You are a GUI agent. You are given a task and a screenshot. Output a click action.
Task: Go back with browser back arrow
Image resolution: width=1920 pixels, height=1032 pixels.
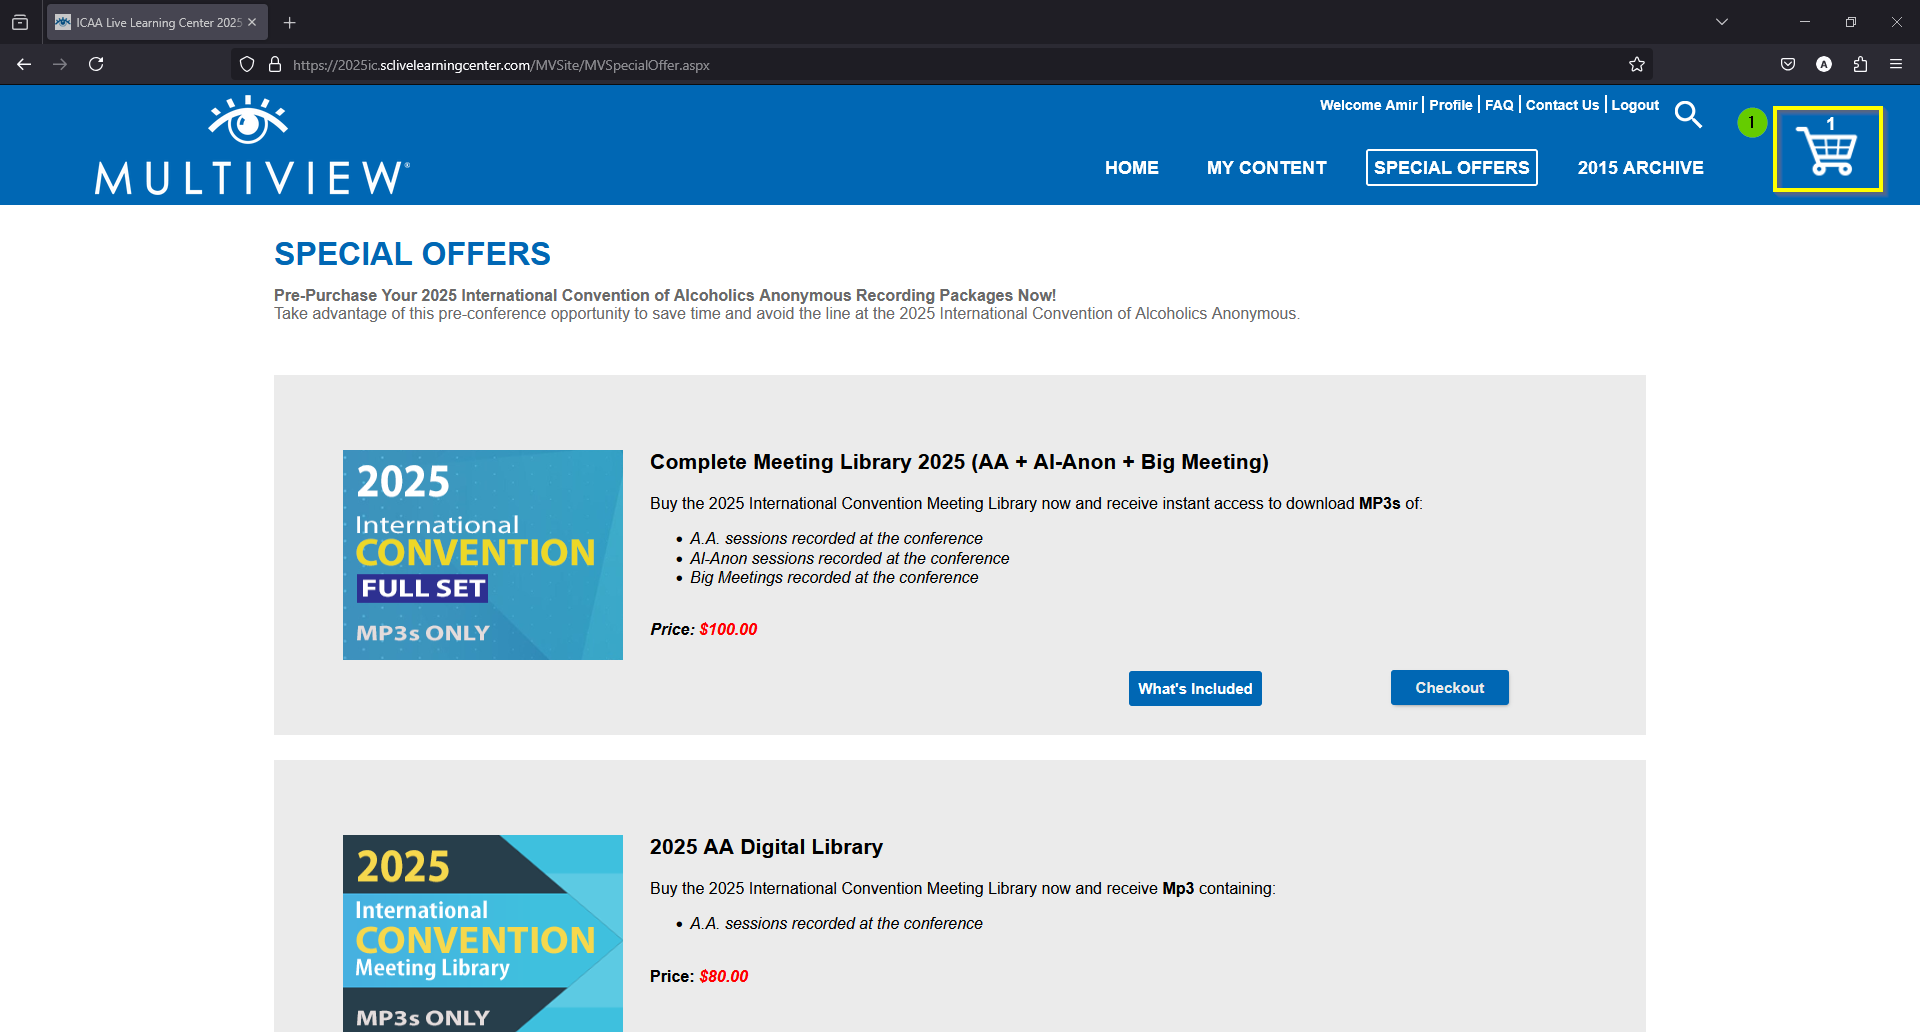tap(24, 65)
